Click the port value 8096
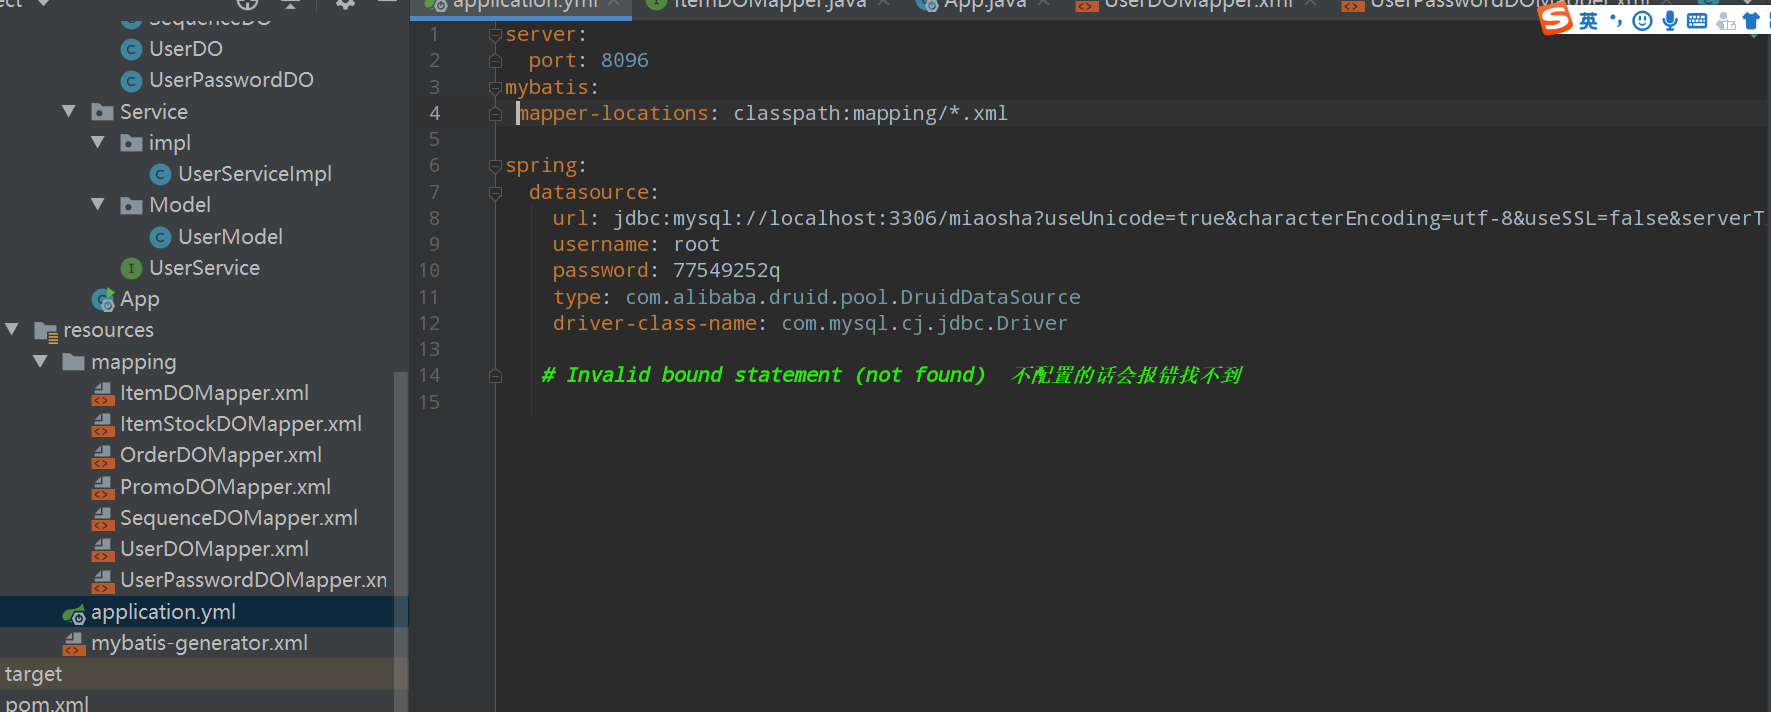 coord(624,61)
